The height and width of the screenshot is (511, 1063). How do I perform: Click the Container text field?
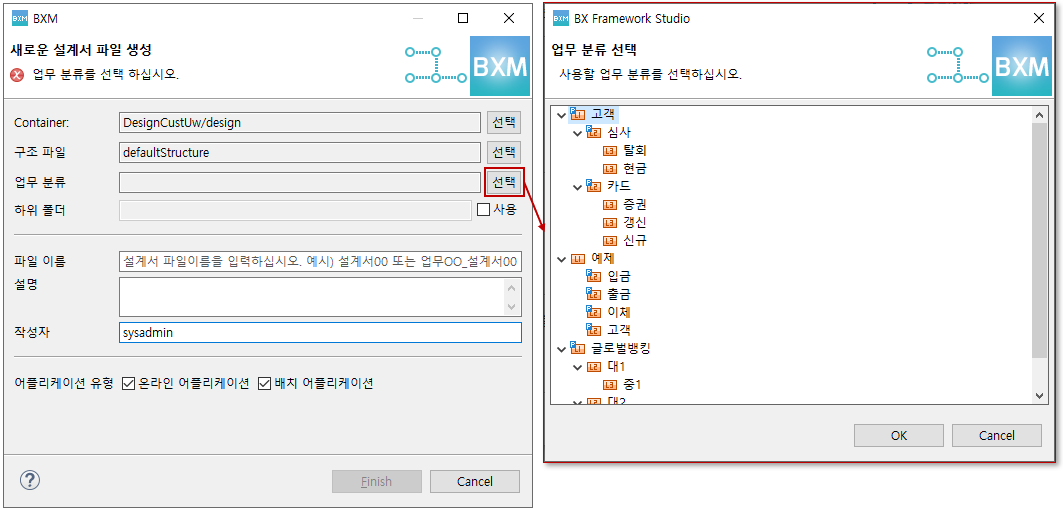tap(300, 123)
